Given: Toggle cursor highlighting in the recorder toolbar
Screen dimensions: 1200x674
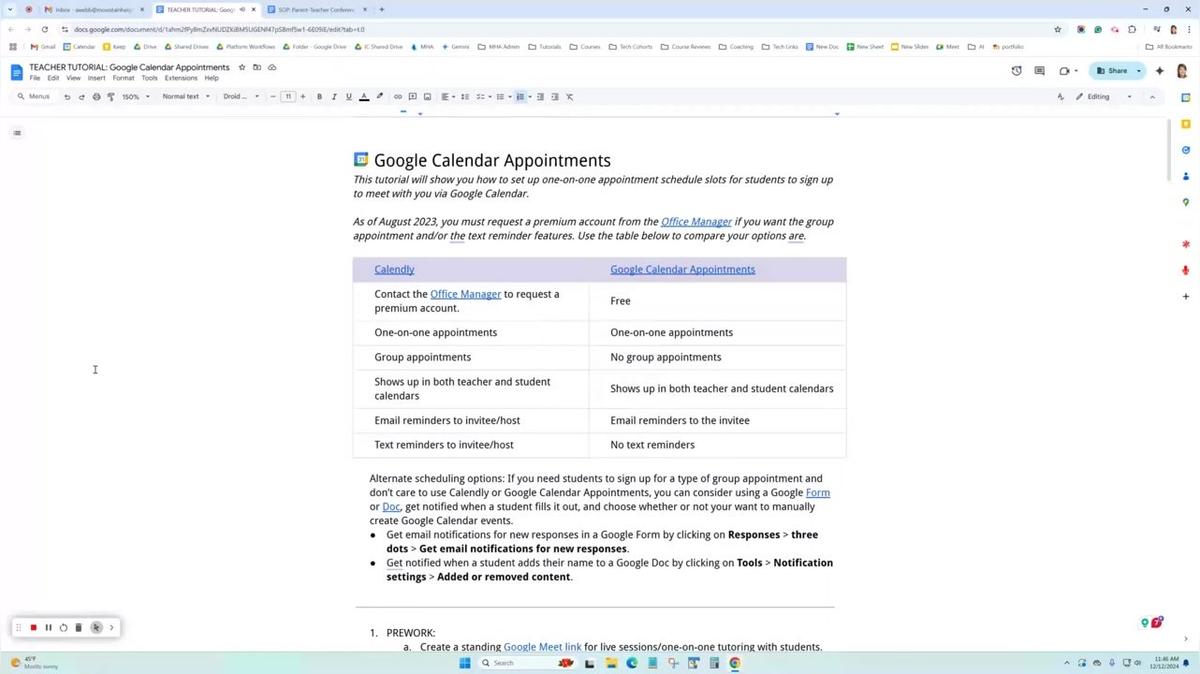Looking at the screenshot, I should tap(96, 627).
